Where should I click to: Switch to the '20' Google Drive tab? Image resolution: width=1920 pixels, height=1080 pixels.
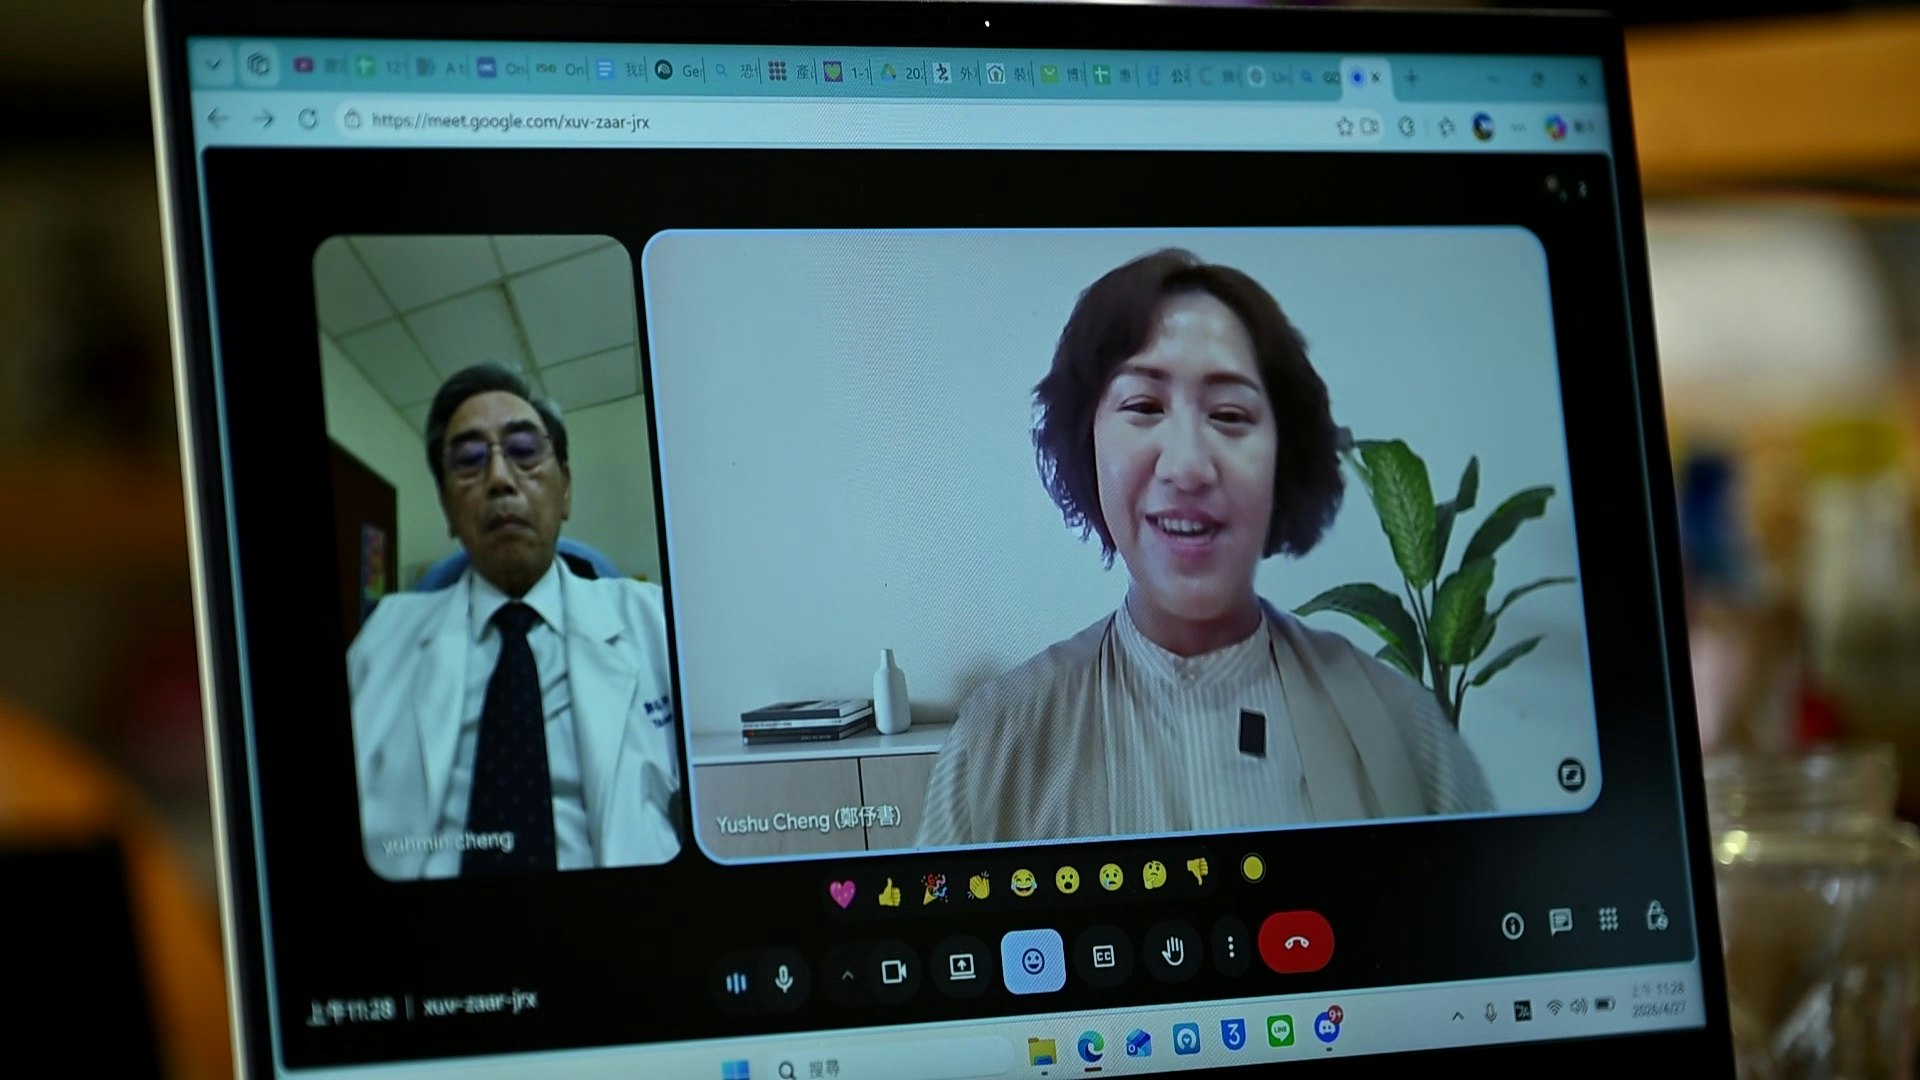click(x=902, y=73)
